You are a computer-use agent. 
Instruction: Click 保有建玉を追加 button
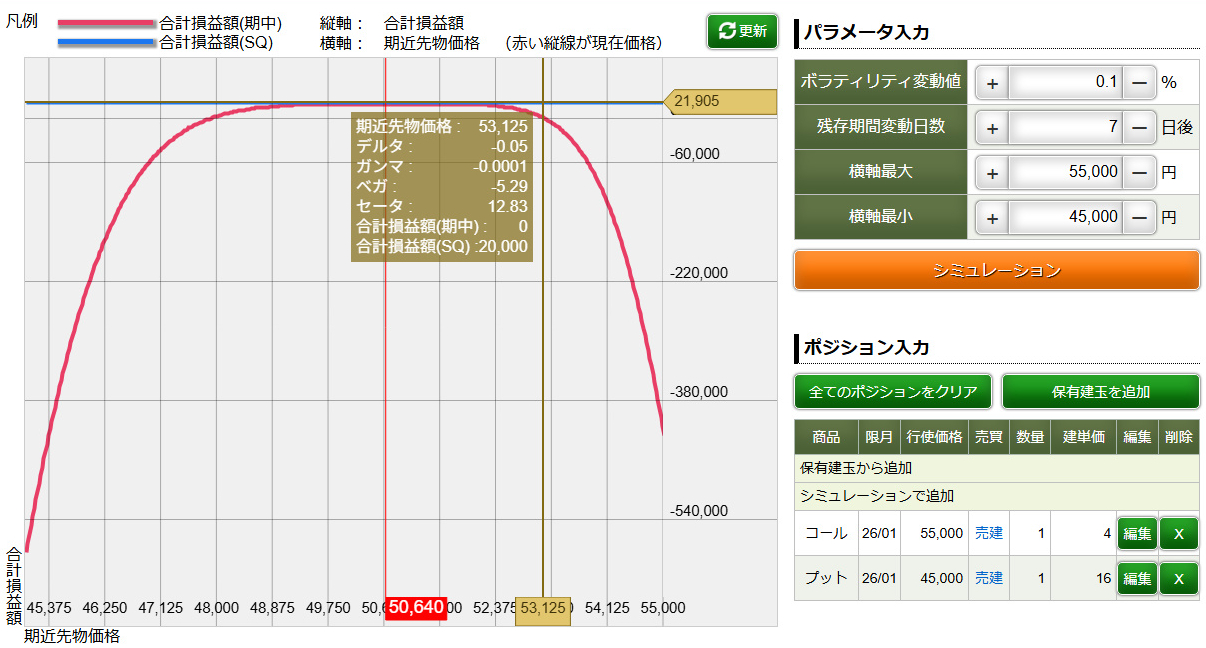click(1100, 392)
